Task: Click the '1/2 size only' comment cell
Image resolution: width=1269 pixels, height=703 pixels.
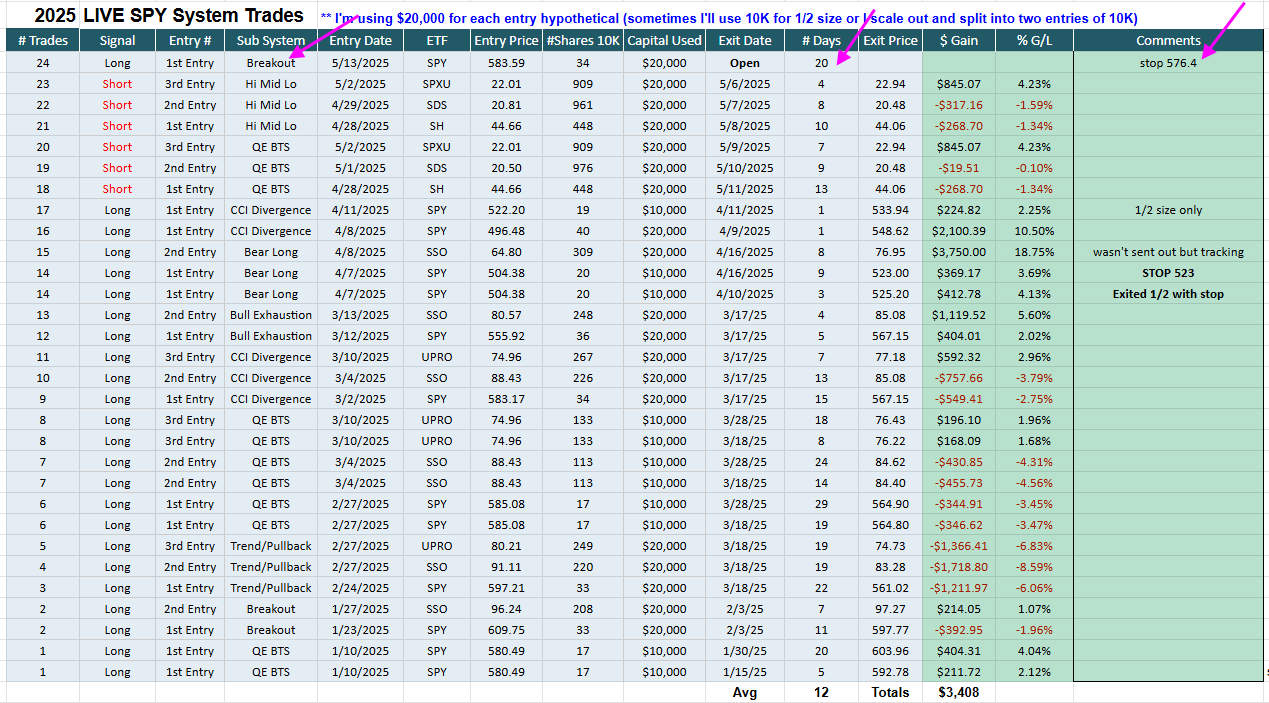Action: pyautogui.click(x=1168, y=210)
